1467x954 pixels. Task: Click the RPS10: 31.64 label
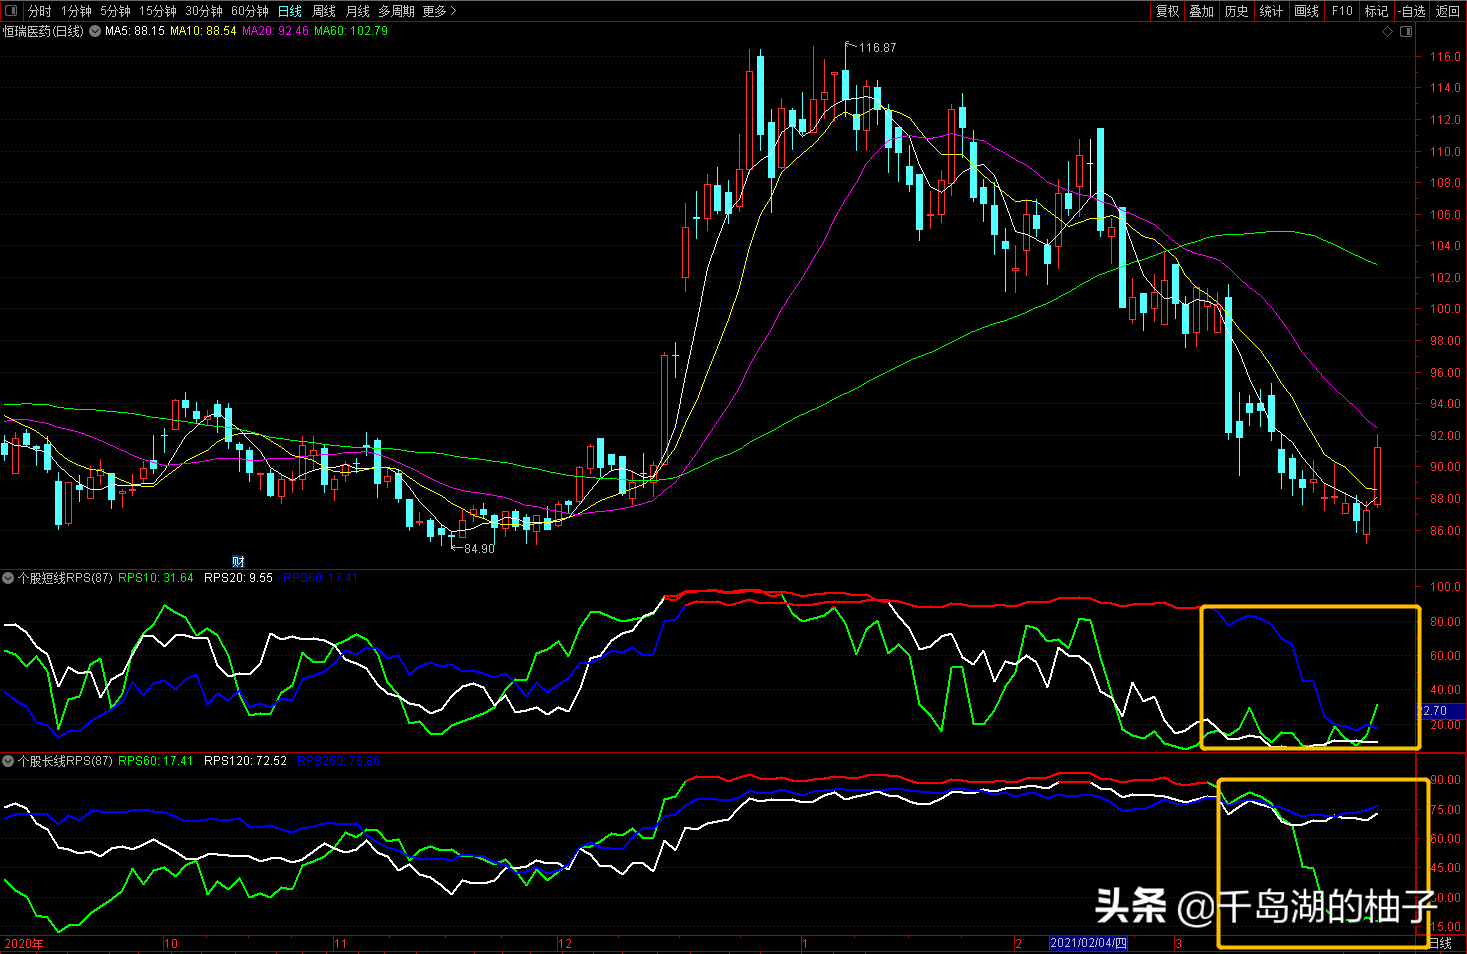[x=156, y=578]
